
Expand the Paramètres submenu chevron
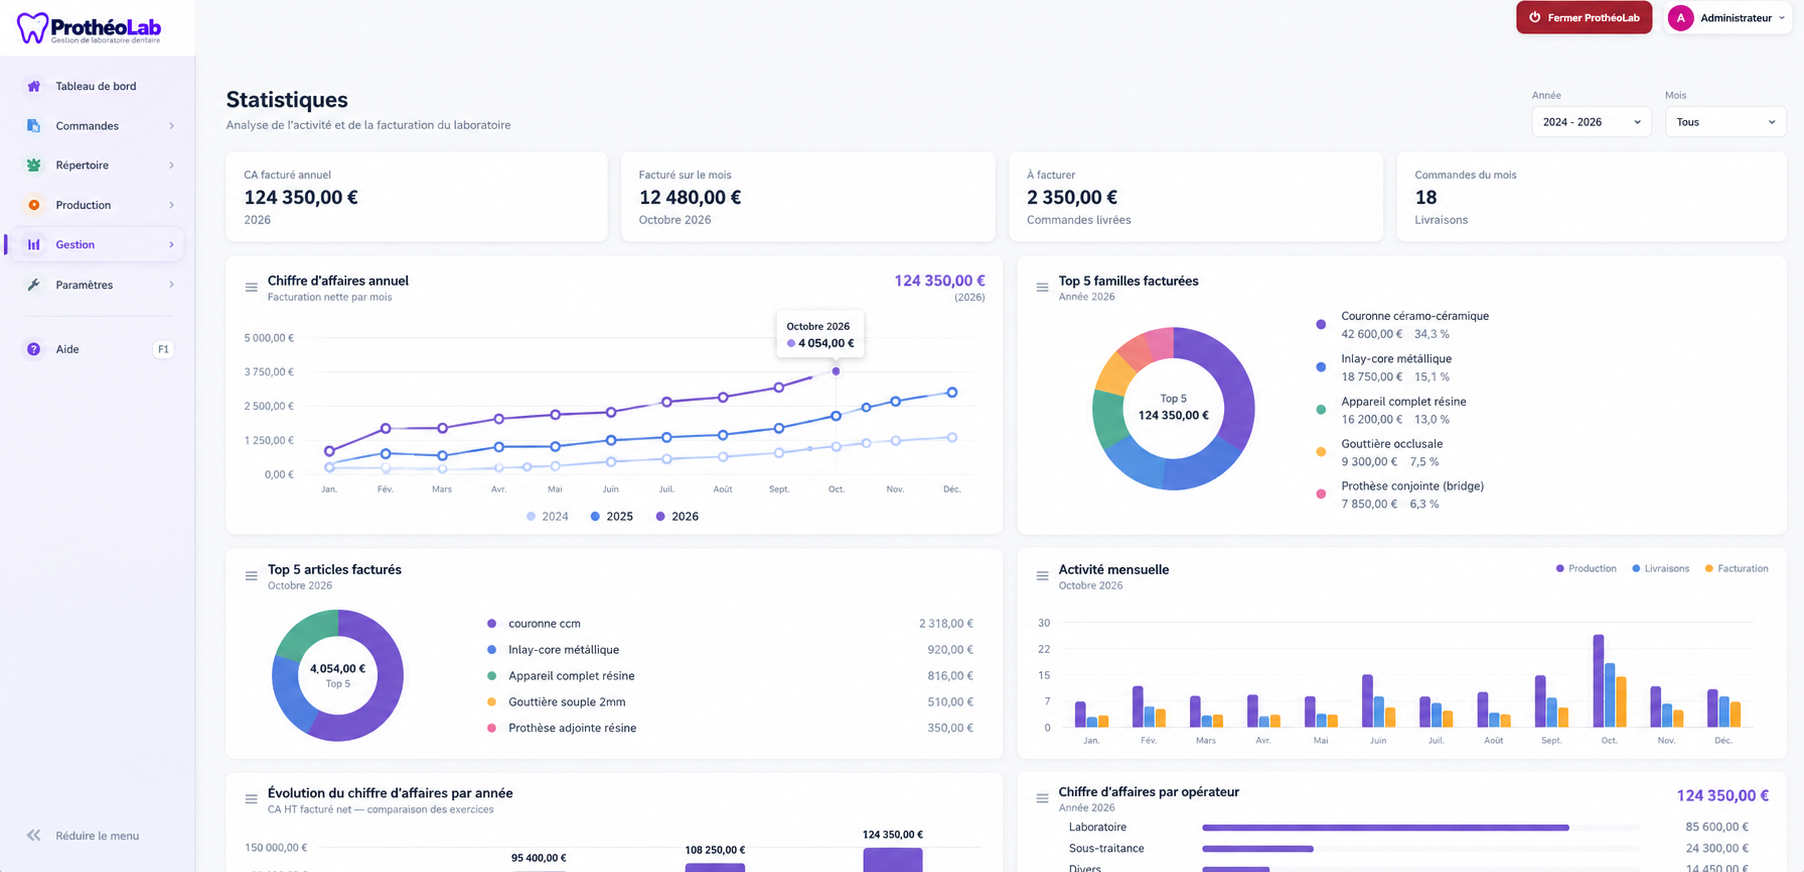pos(172,285)
